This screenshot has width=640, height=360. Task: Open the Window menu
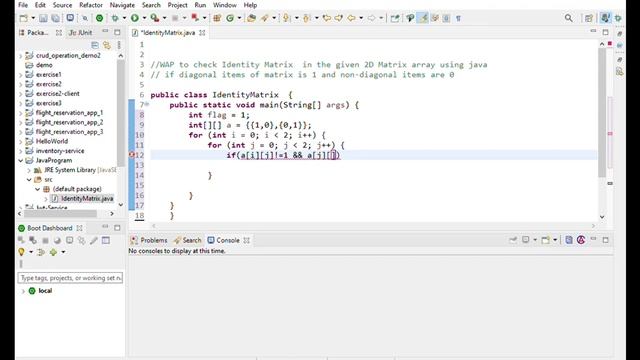pyautogui.click(x=224, y=5)
